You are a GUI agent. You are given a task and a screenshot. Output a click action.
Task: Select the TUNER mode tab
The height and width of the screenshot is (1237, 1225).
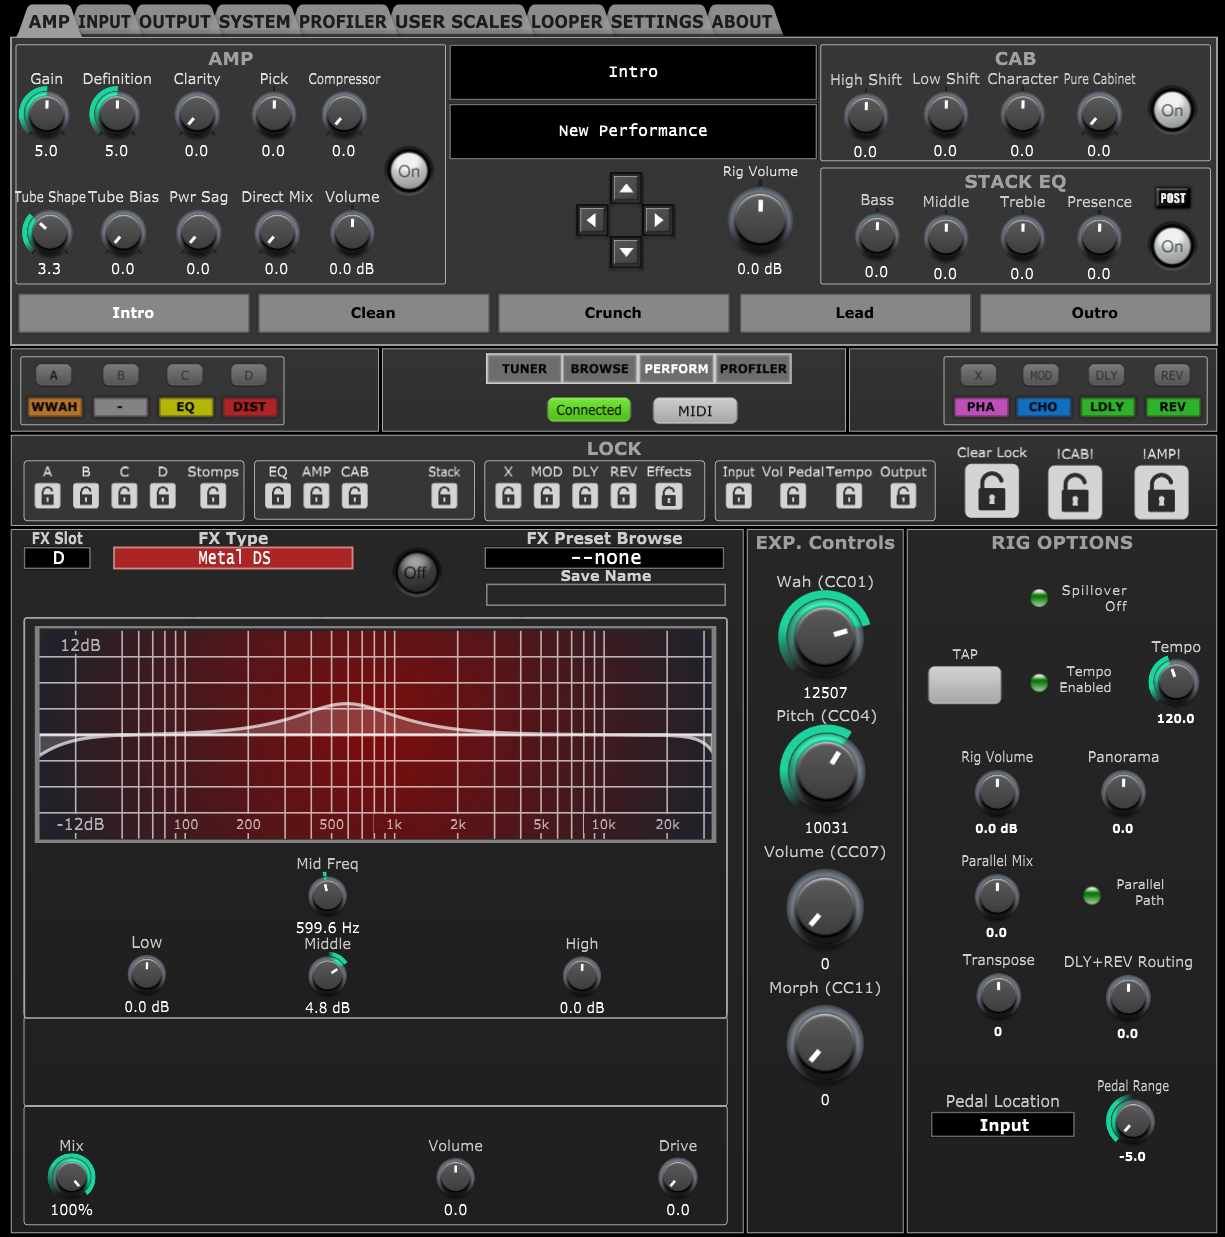[525, 369]
